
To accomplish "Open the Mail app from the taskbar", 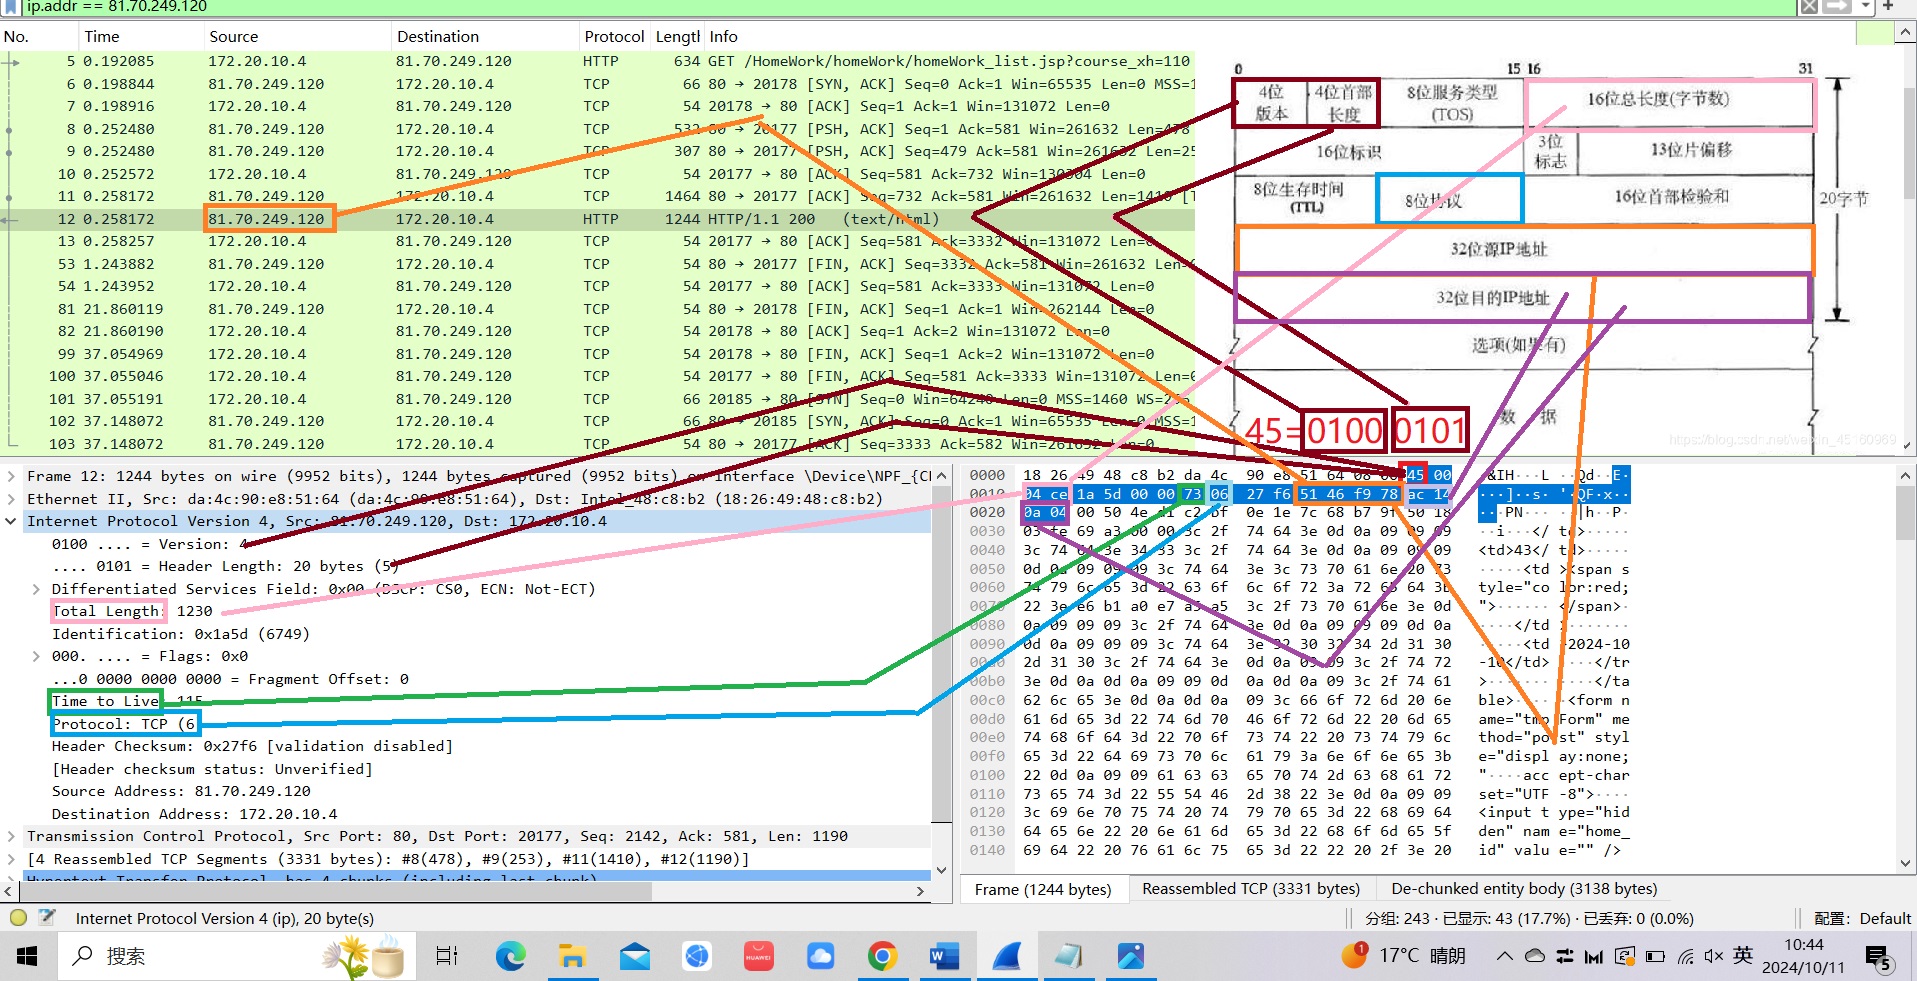I will tap(635, 956).
